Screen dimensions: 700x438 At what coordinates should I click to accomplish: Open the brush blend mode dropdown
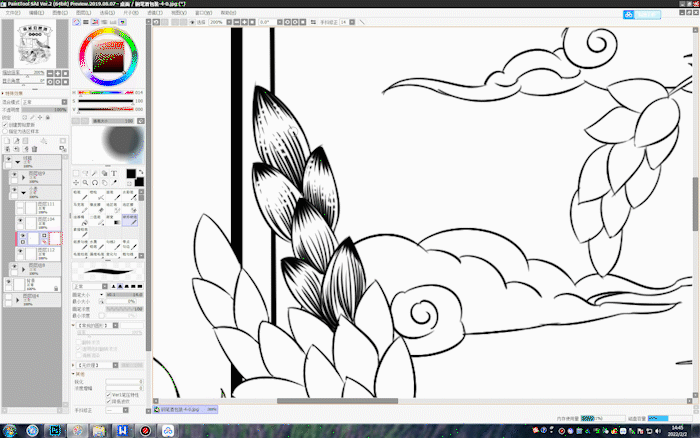point(90,285)
